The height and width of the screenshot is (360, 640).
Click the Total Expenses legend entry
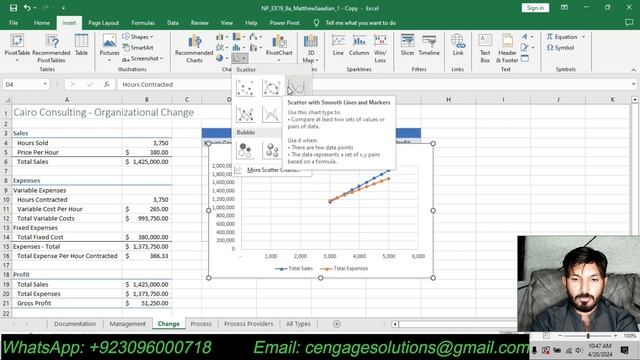point(344,269)
